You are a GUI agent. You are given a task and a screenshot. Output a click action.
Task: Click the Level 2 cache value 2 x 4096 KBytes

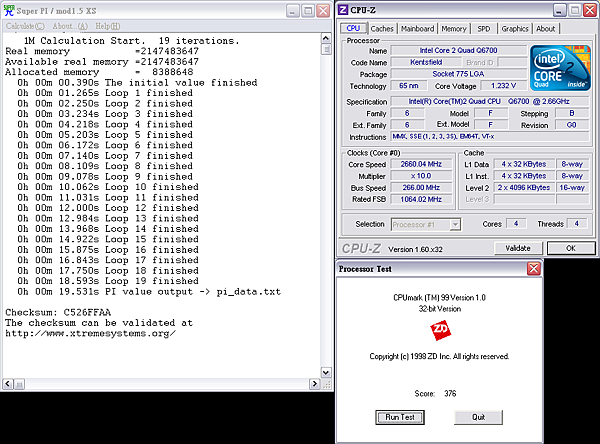pyautogui.click(x=523, y=188)
